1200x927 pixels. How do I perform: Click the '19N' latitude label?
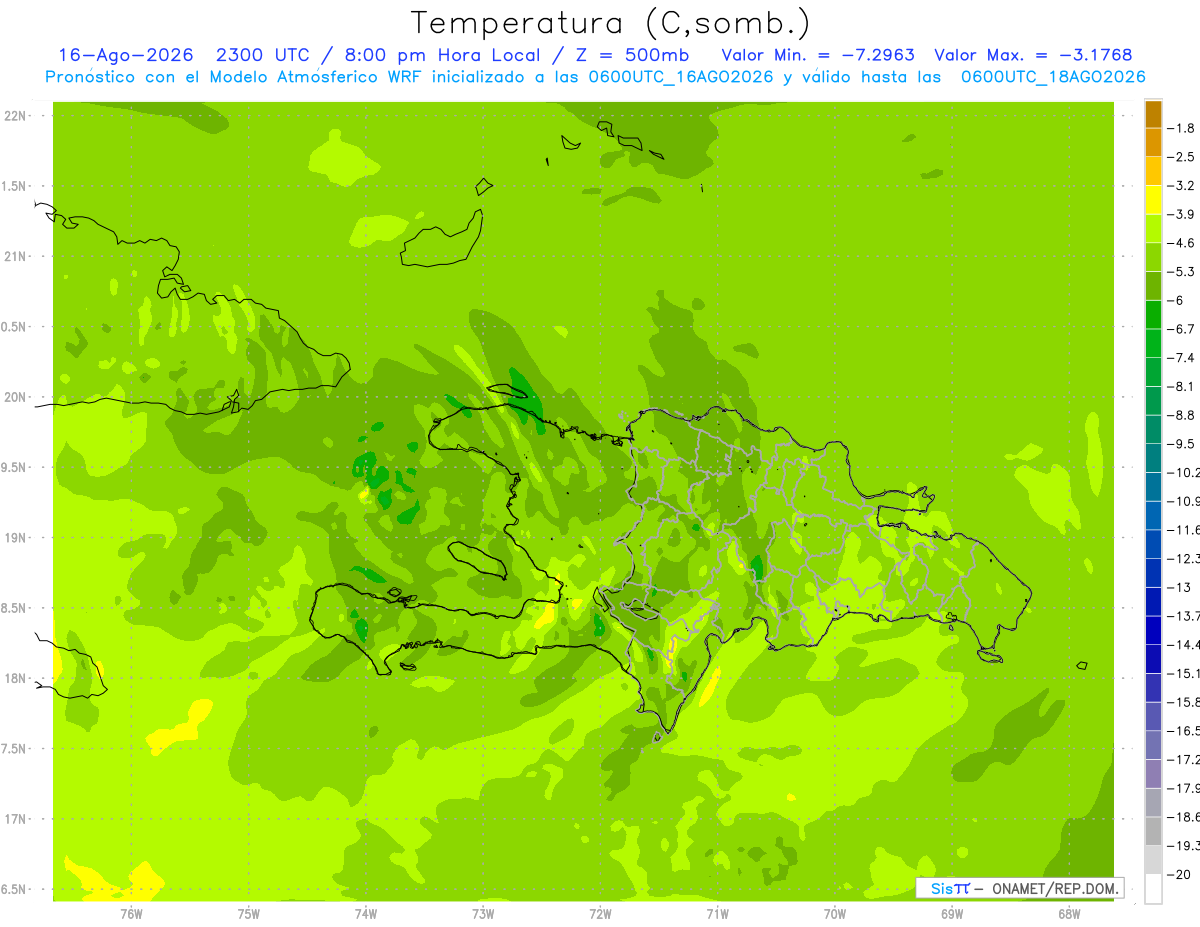[14, 538]
